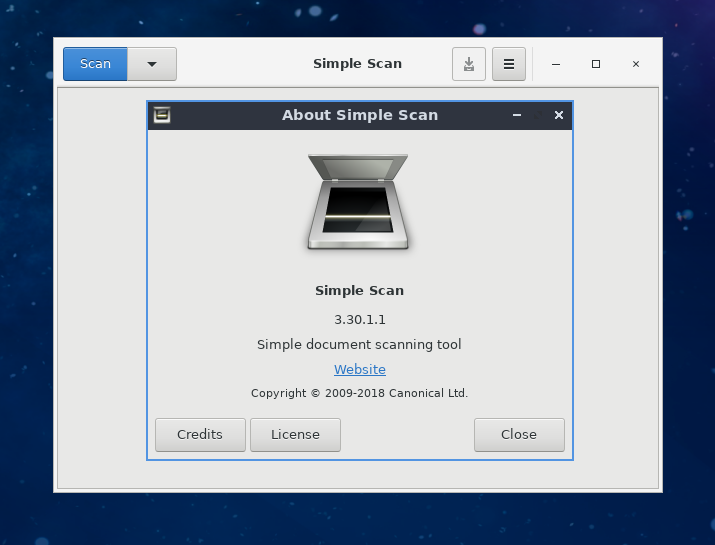Open the hamburger menu in header
This screenshot has height=545, width=715.
(509, 64)
